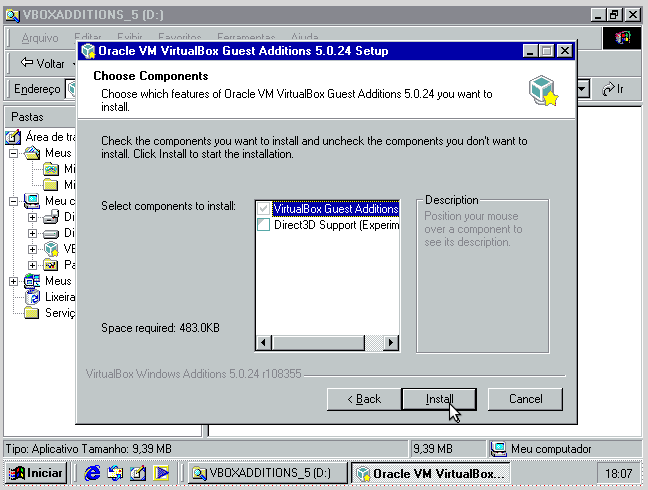Click the Space required: 483.0KB label
The height and width of the screenshot is (490, 648).
(x=160, y=328)
